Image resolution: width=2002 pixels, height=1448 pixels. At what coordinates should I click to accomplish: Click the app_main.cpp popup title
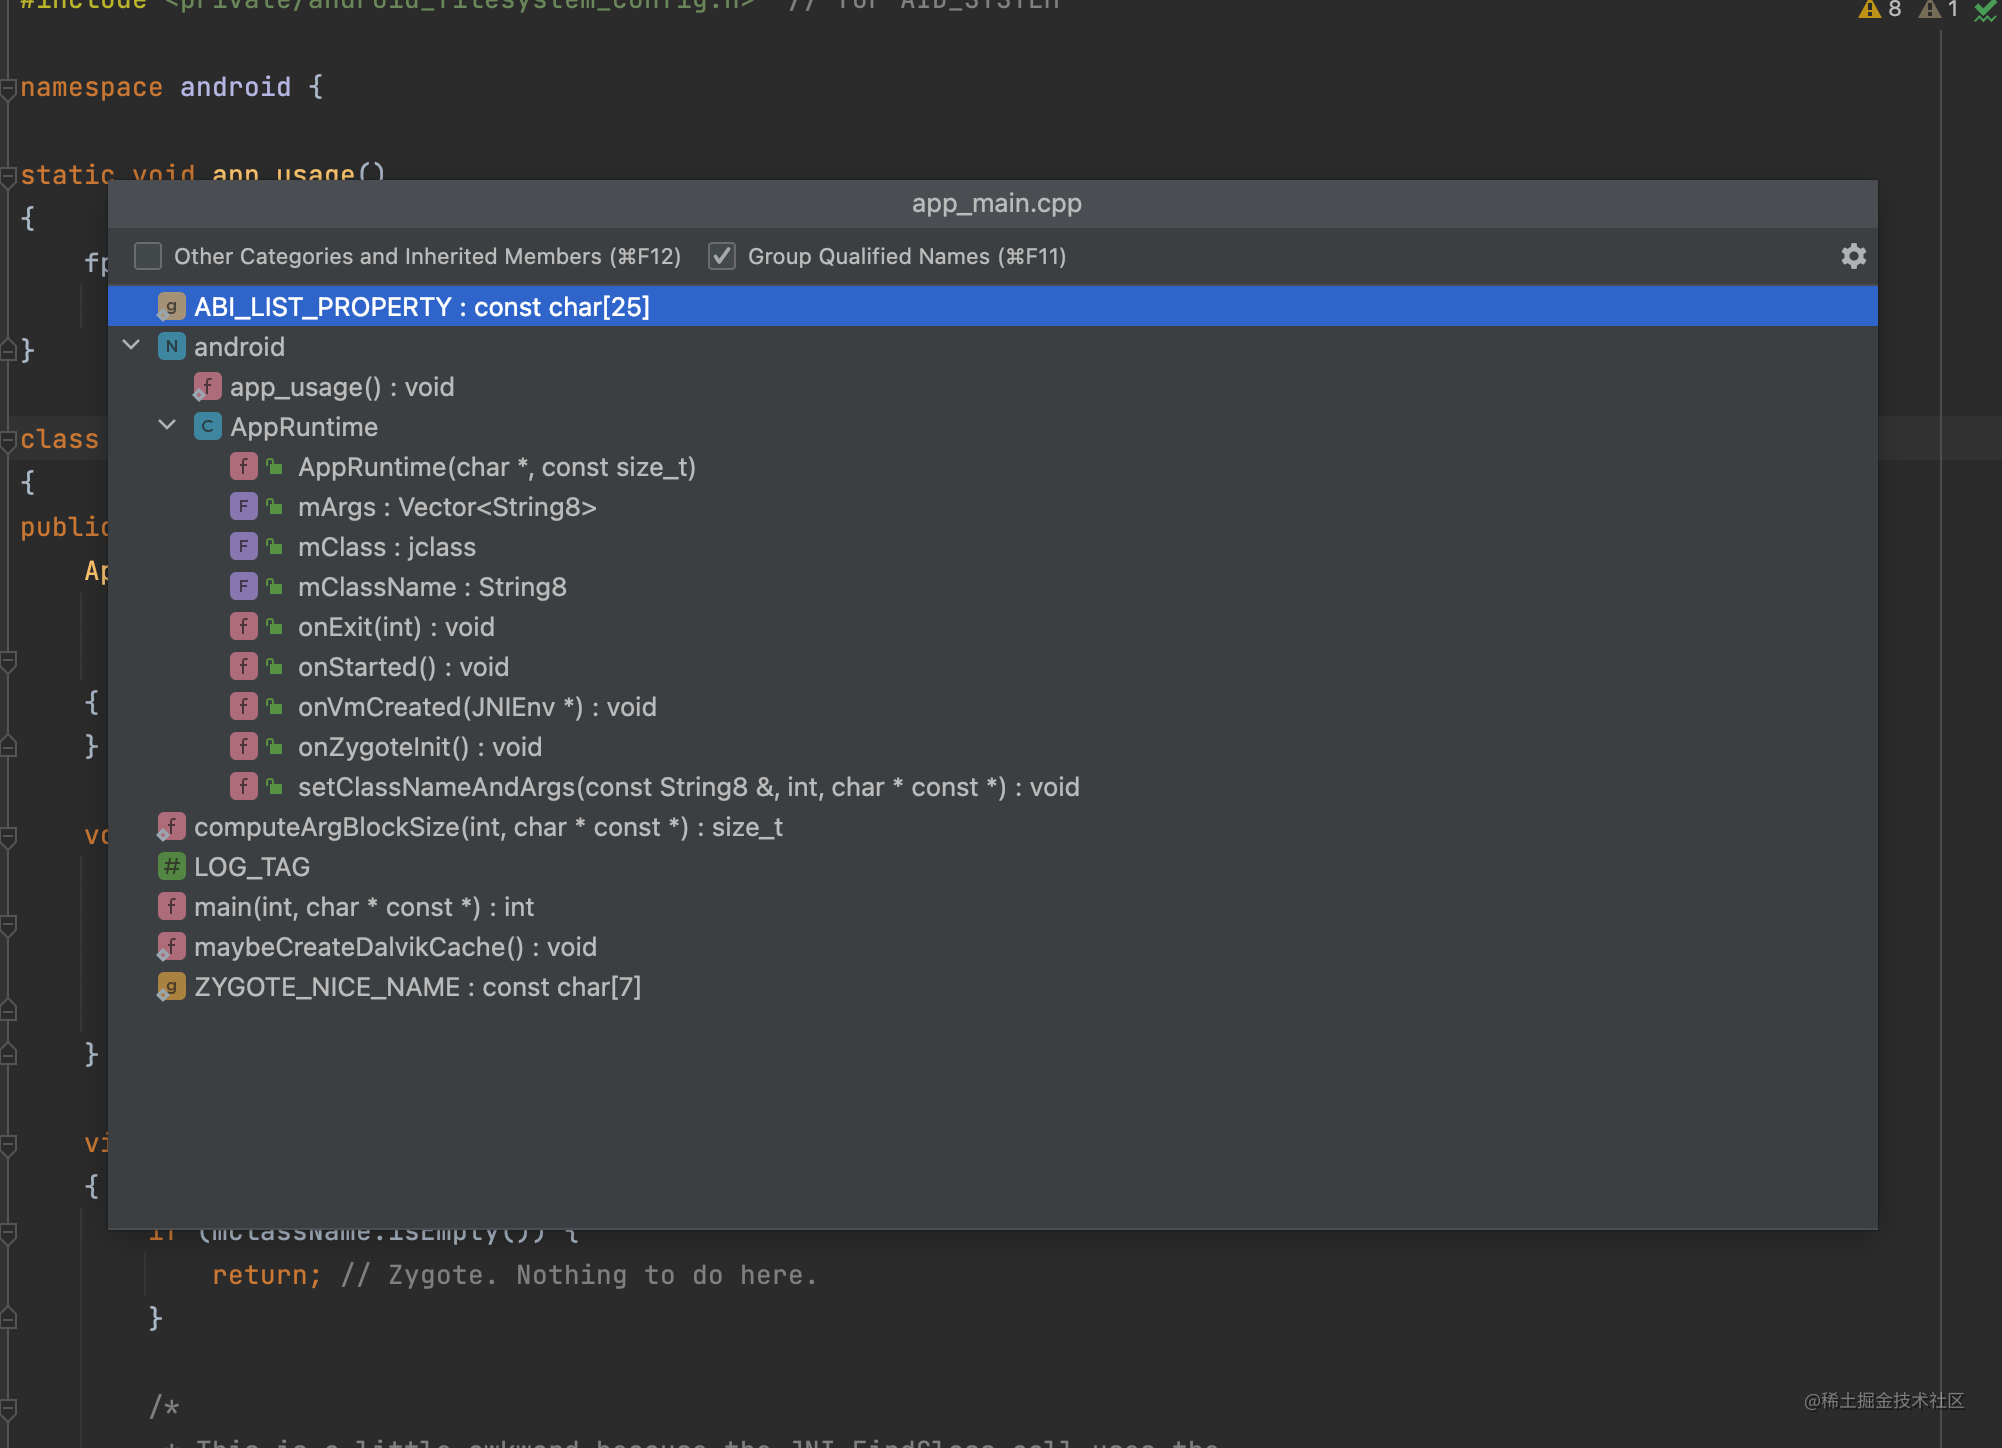tap(996, 203)
